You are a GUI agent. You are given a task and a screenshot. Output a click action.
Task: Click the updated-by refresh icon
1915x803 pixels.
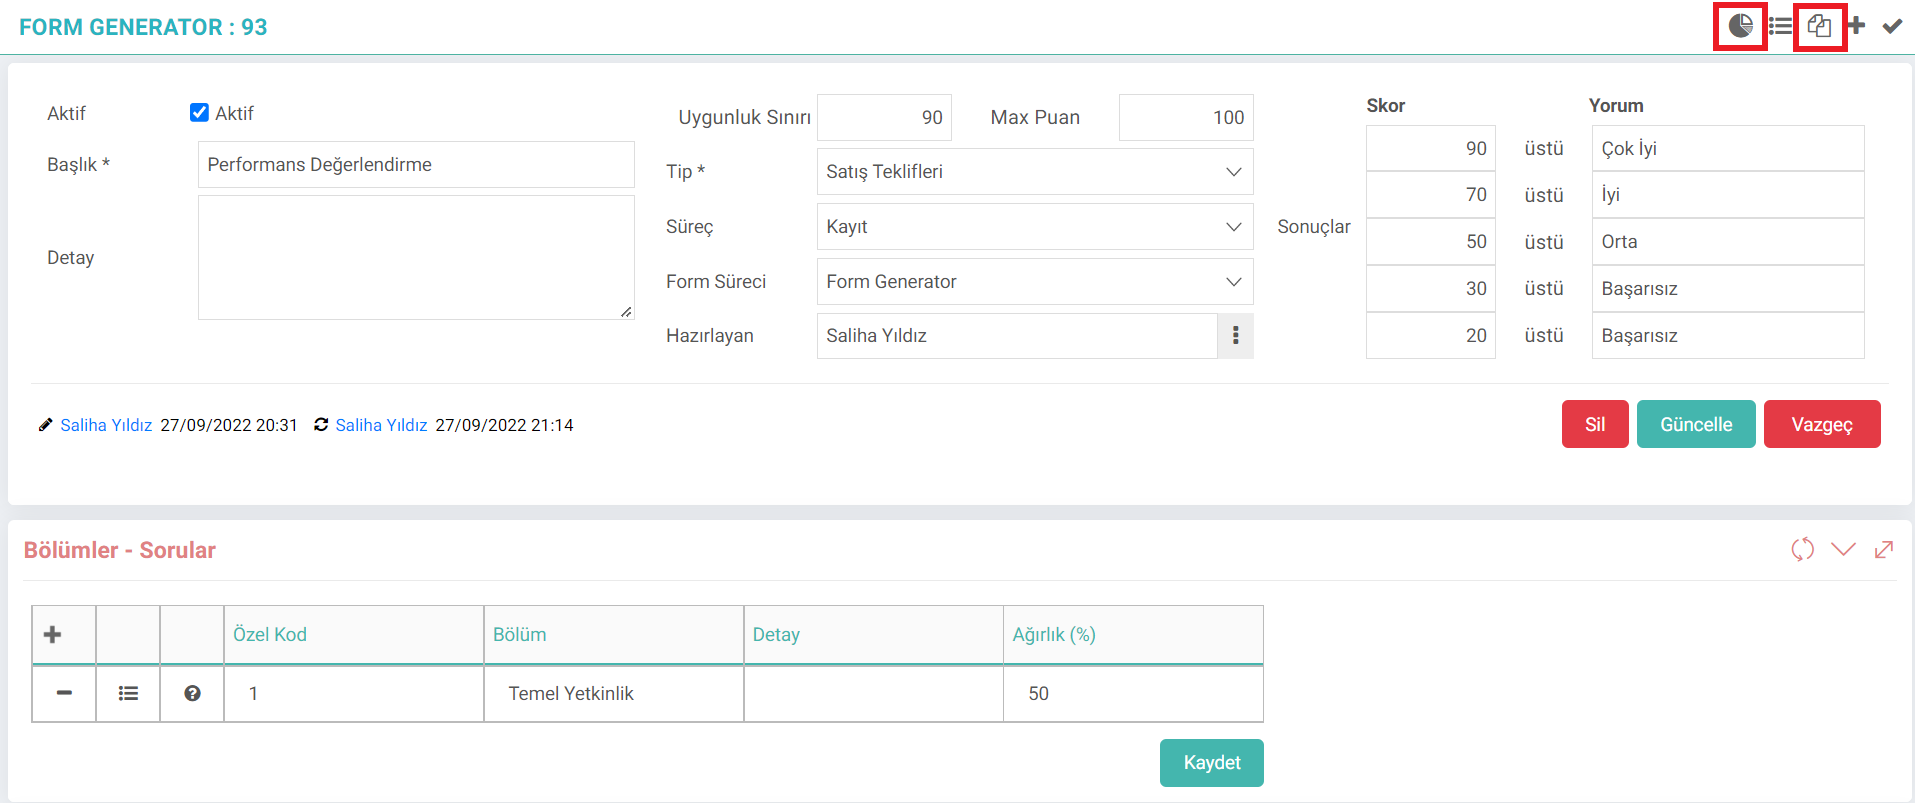[321, 425]
